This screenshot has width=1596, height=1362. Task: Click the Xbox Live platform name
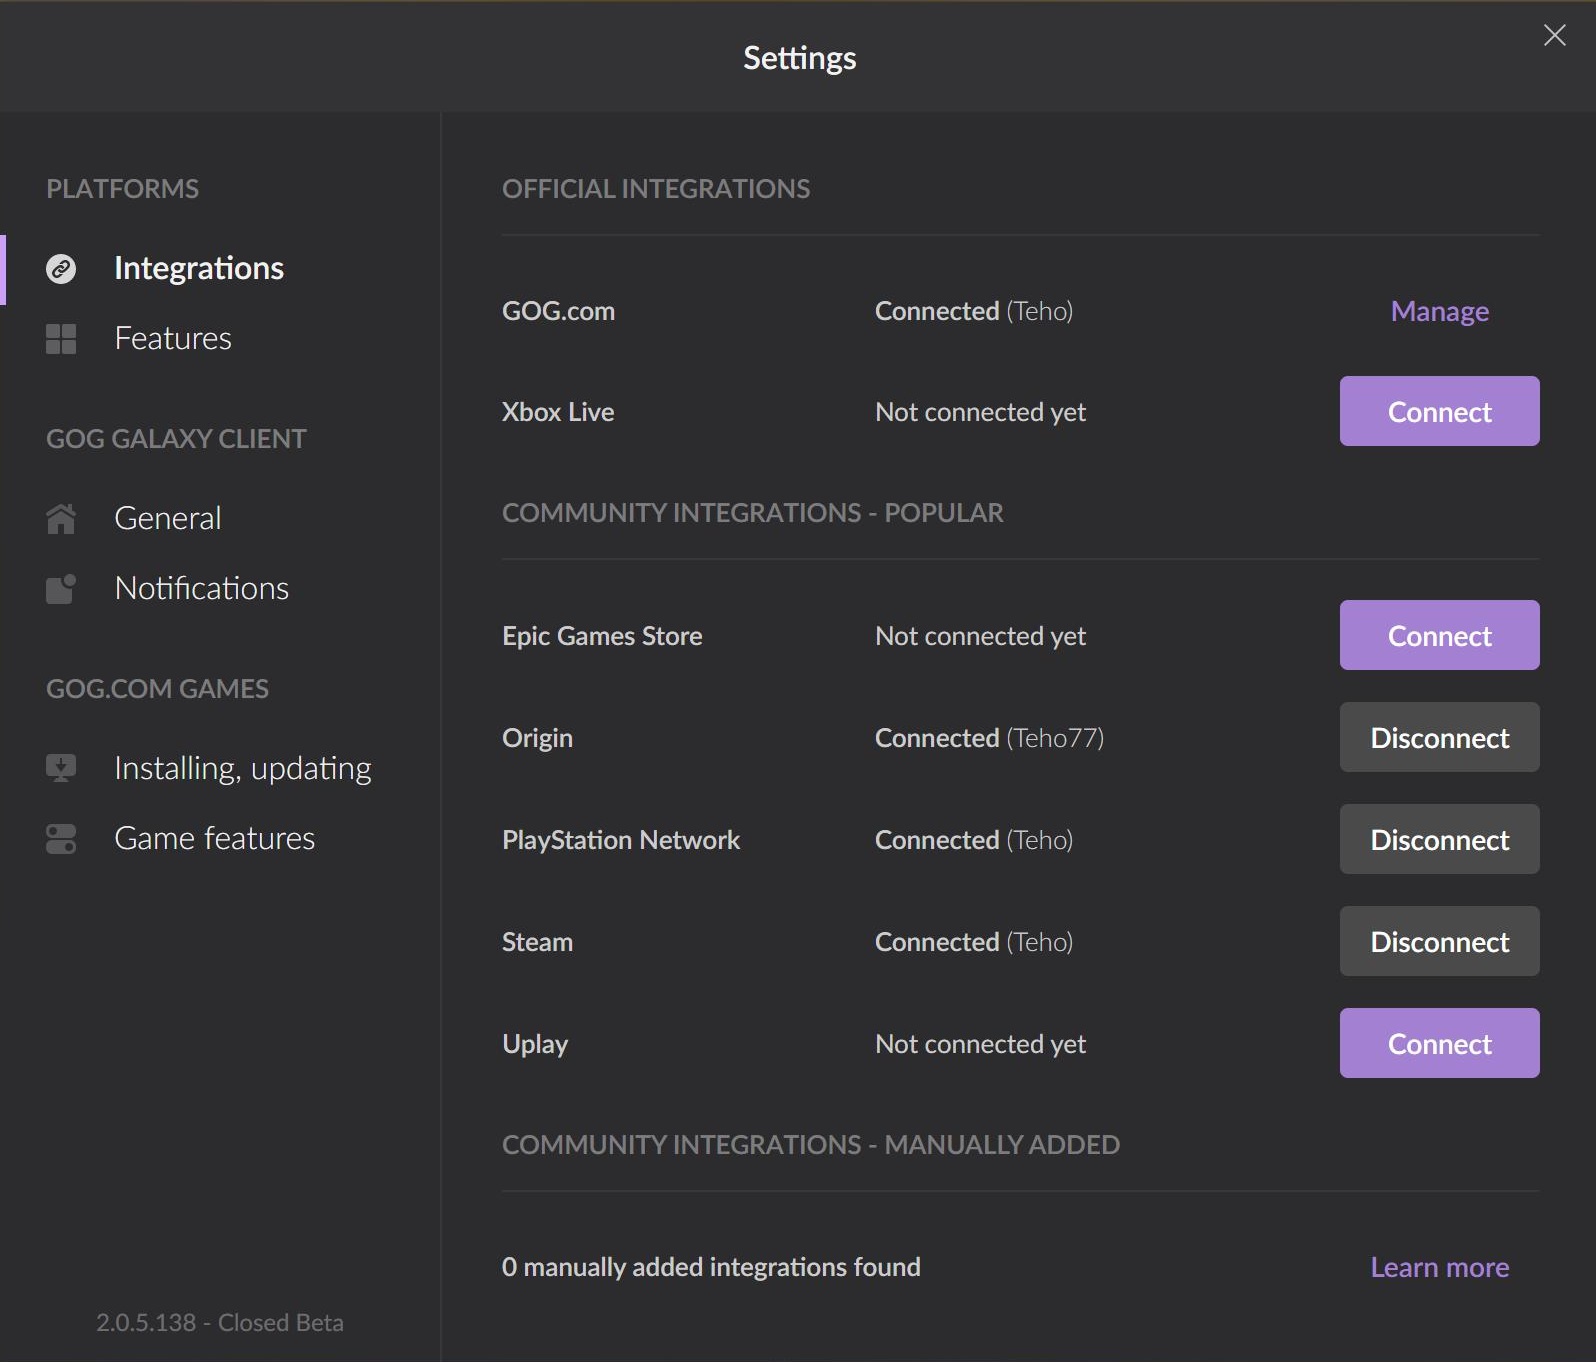click(x=558, y=412)
